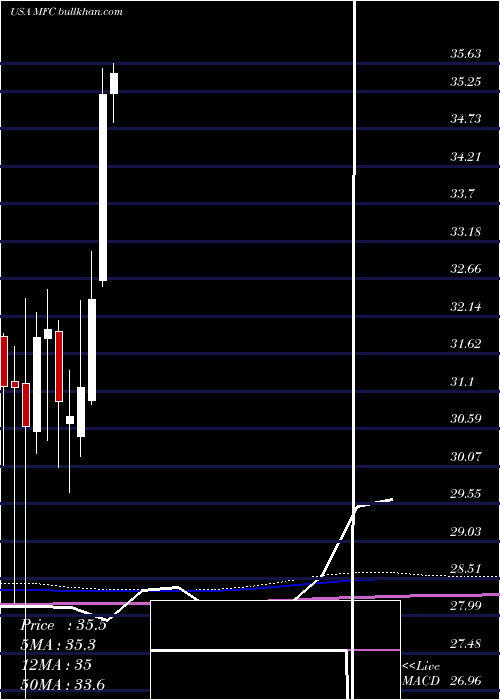
Task: Click the 12MA : 35 readout
Action: coord(56,665)
